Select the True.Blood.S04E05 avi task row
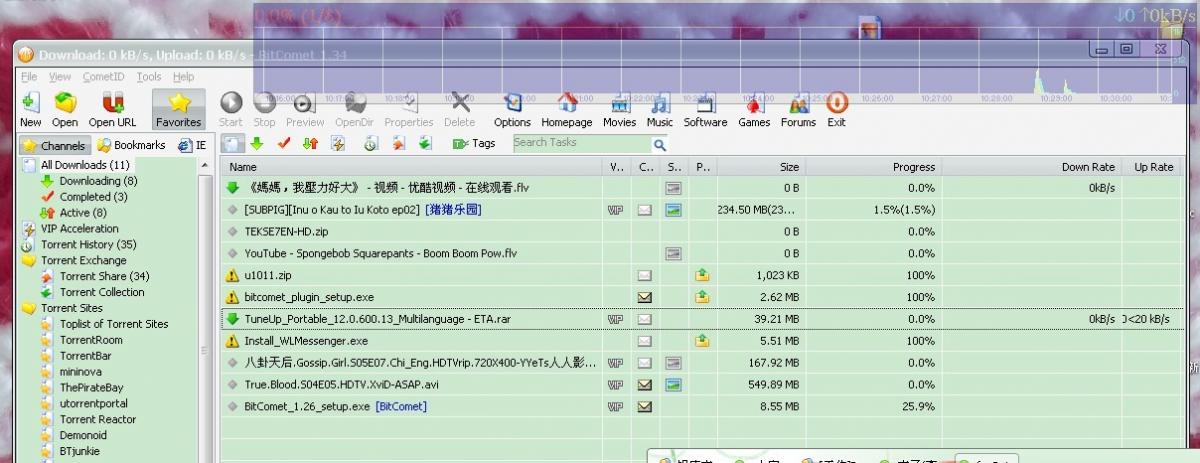The width and height of the screenshot is (1200, 463). point(702,385)
